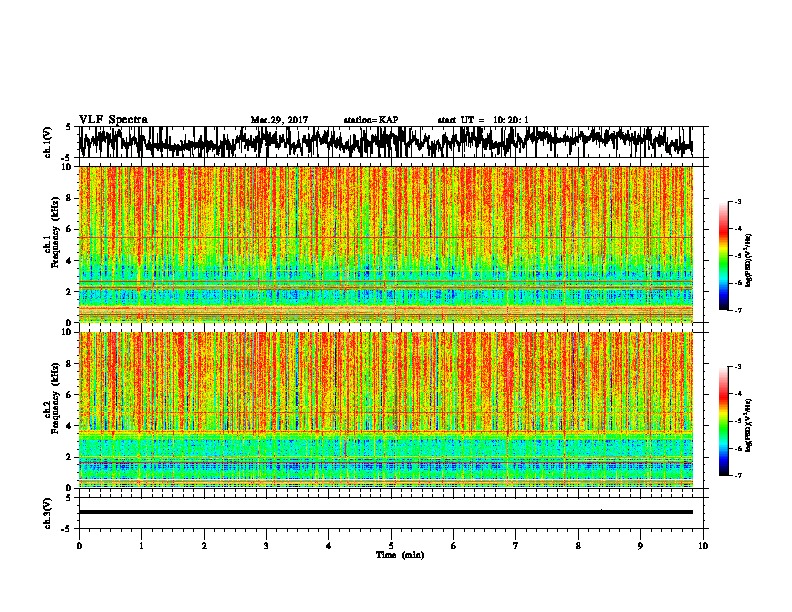The height and width of the screenshot is (612, 792).
Task: Click the "Time (min)" axis label
Action: click(400, 555)
